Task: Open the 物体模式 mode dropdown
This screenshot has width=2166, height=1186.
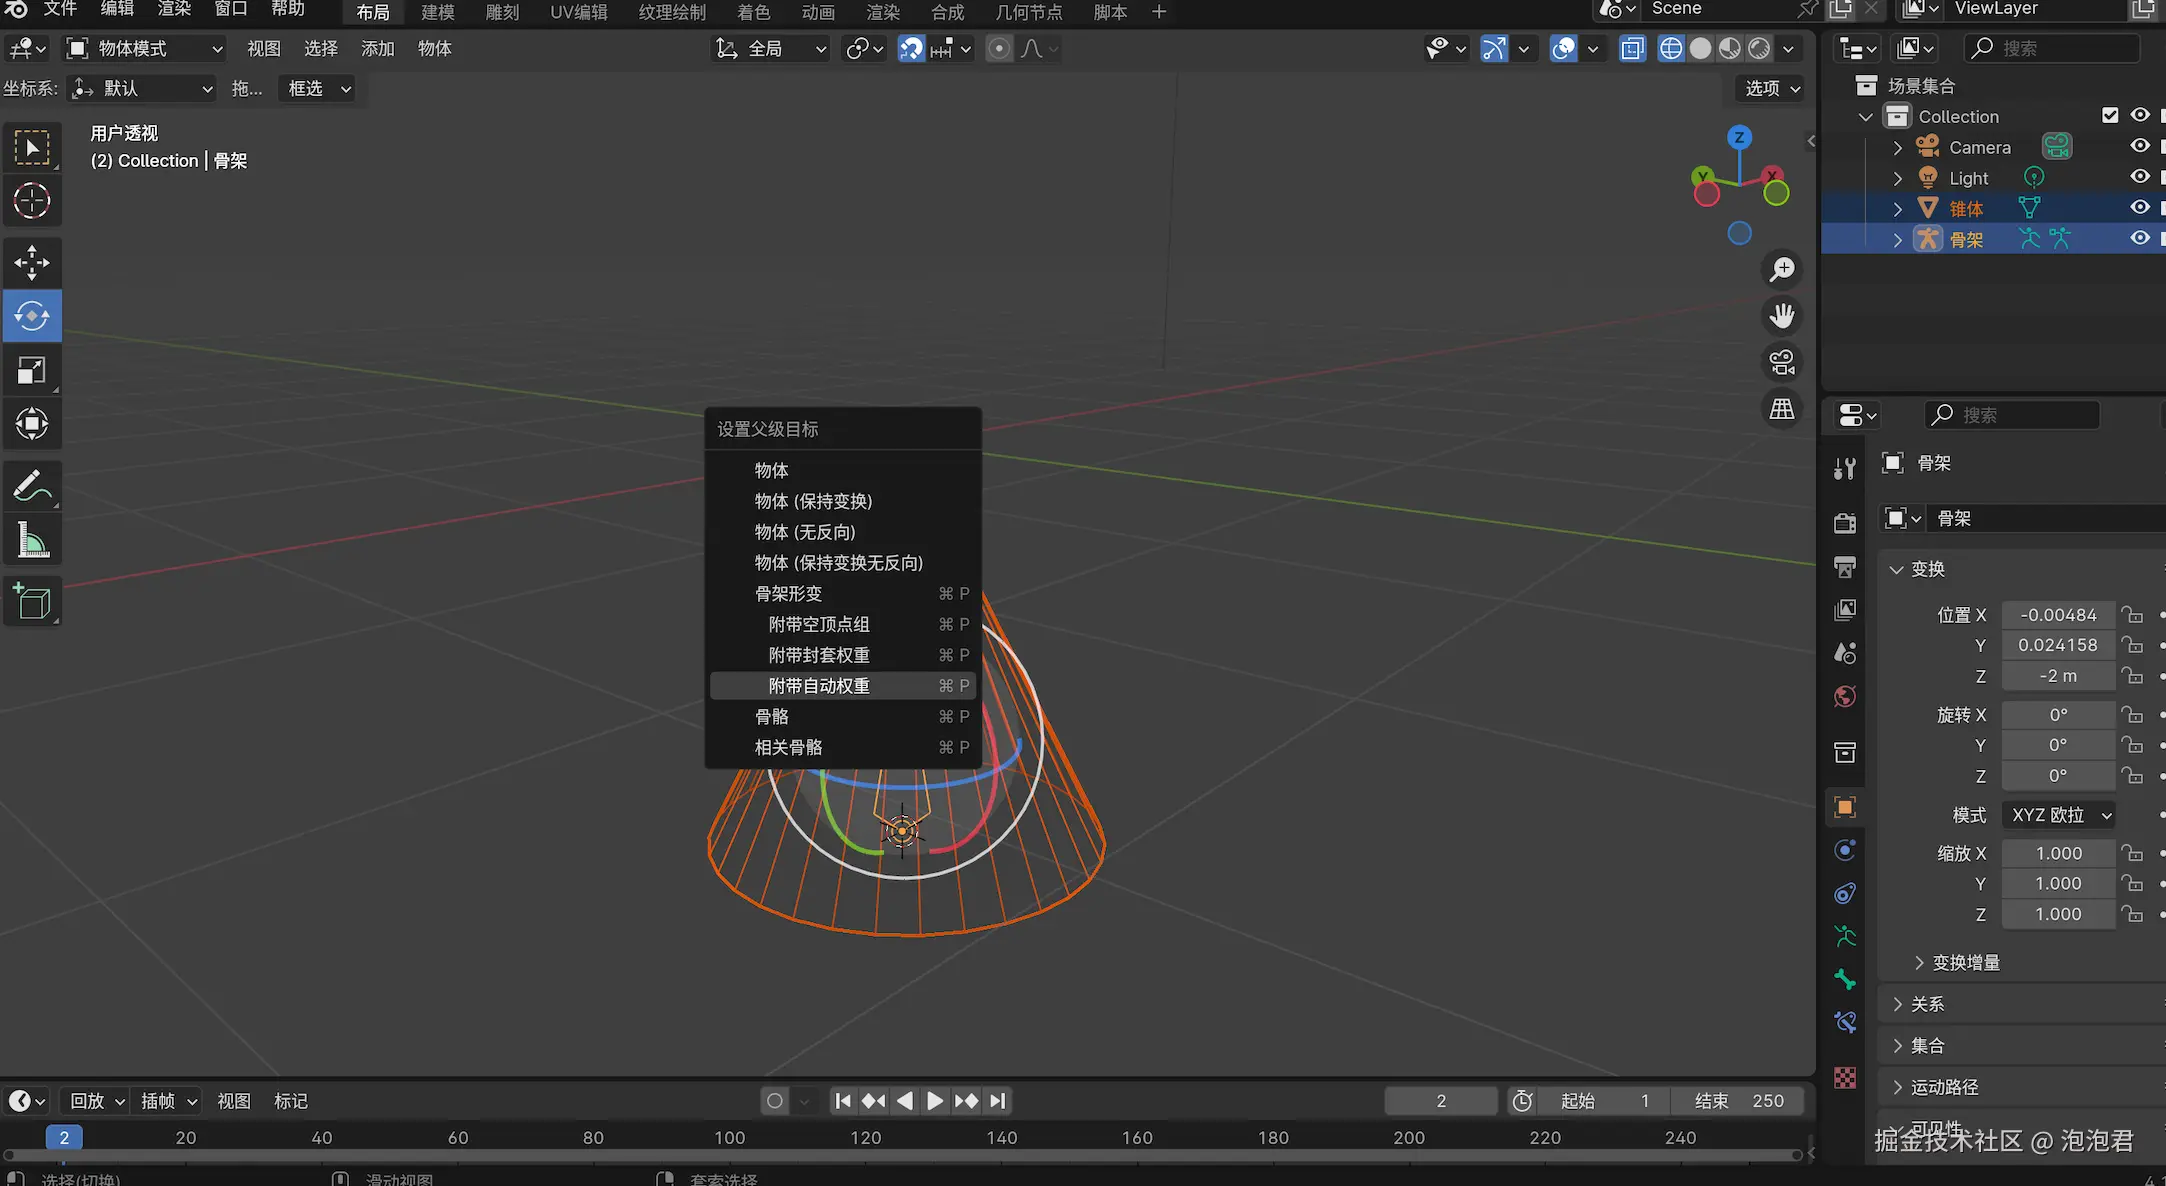Action: coord(145,48)
